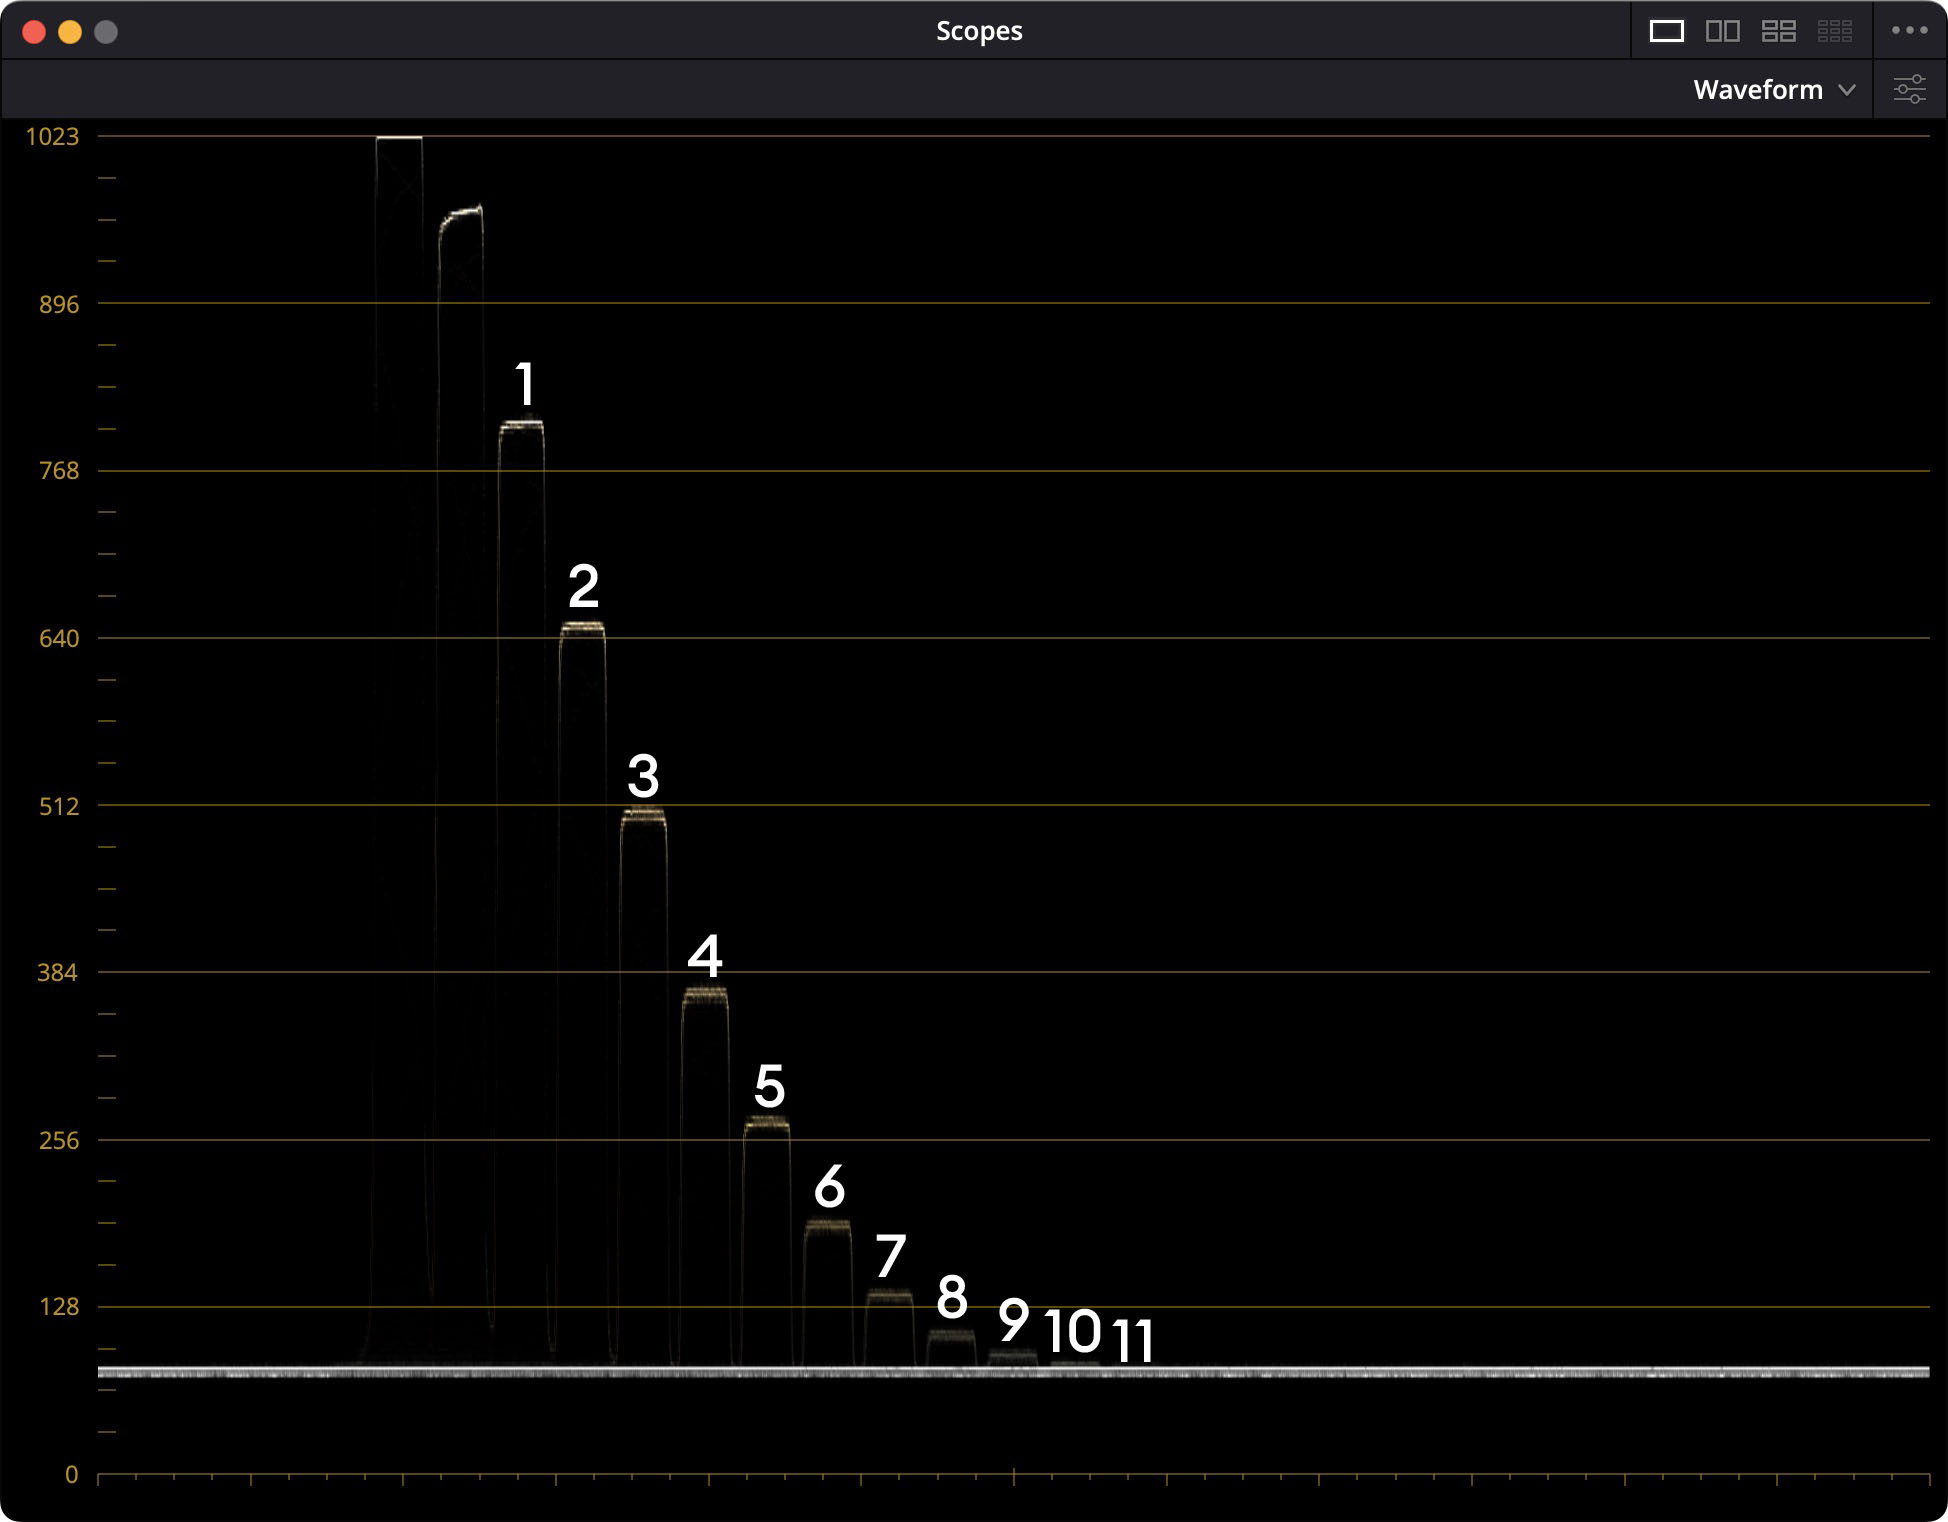Screen dimensions: 1948x1522
Task: Open the Waveform scope type dropdown
Action: point(1757,90)
